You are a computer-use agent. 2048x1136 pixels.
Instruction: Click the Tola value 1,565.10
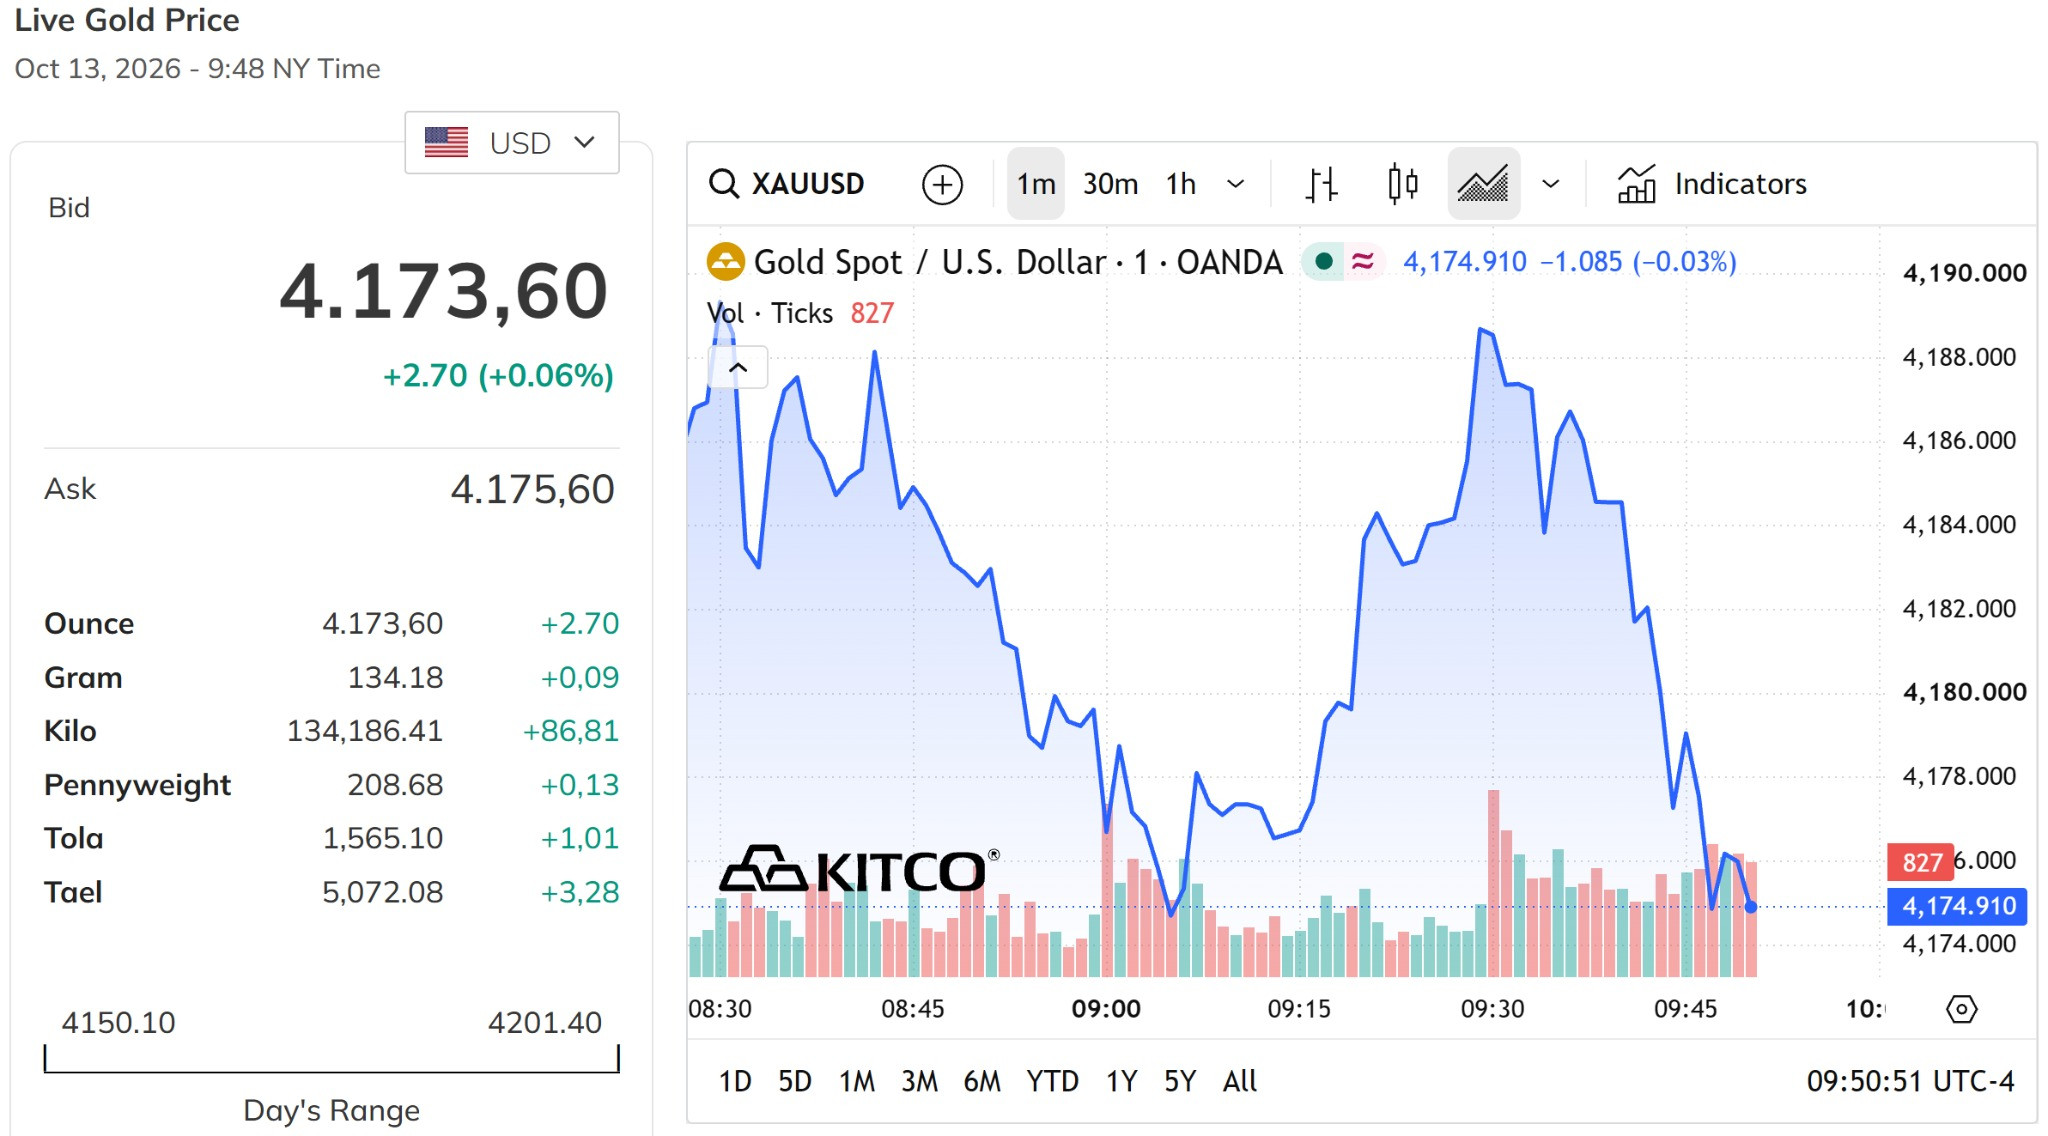click(382, 838)
